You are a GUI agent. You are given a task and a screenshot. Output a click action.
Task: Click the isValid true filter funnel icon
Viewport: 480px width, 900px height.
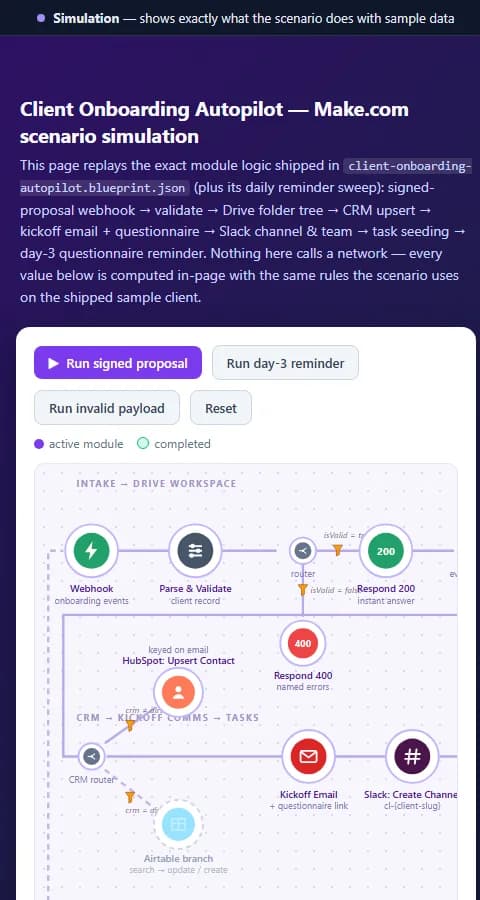pos(338,550)
